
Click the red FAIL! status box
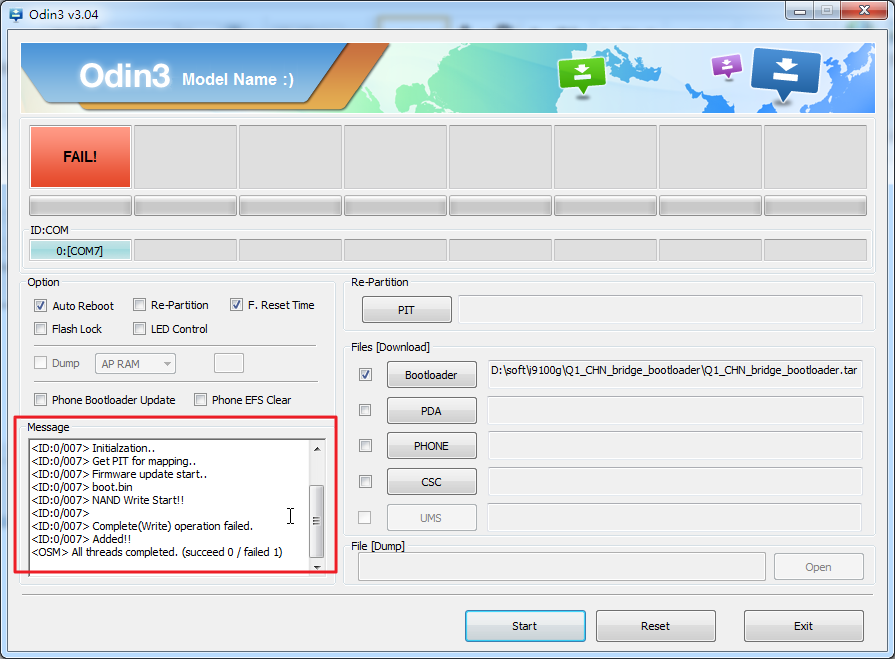[80, 157]
